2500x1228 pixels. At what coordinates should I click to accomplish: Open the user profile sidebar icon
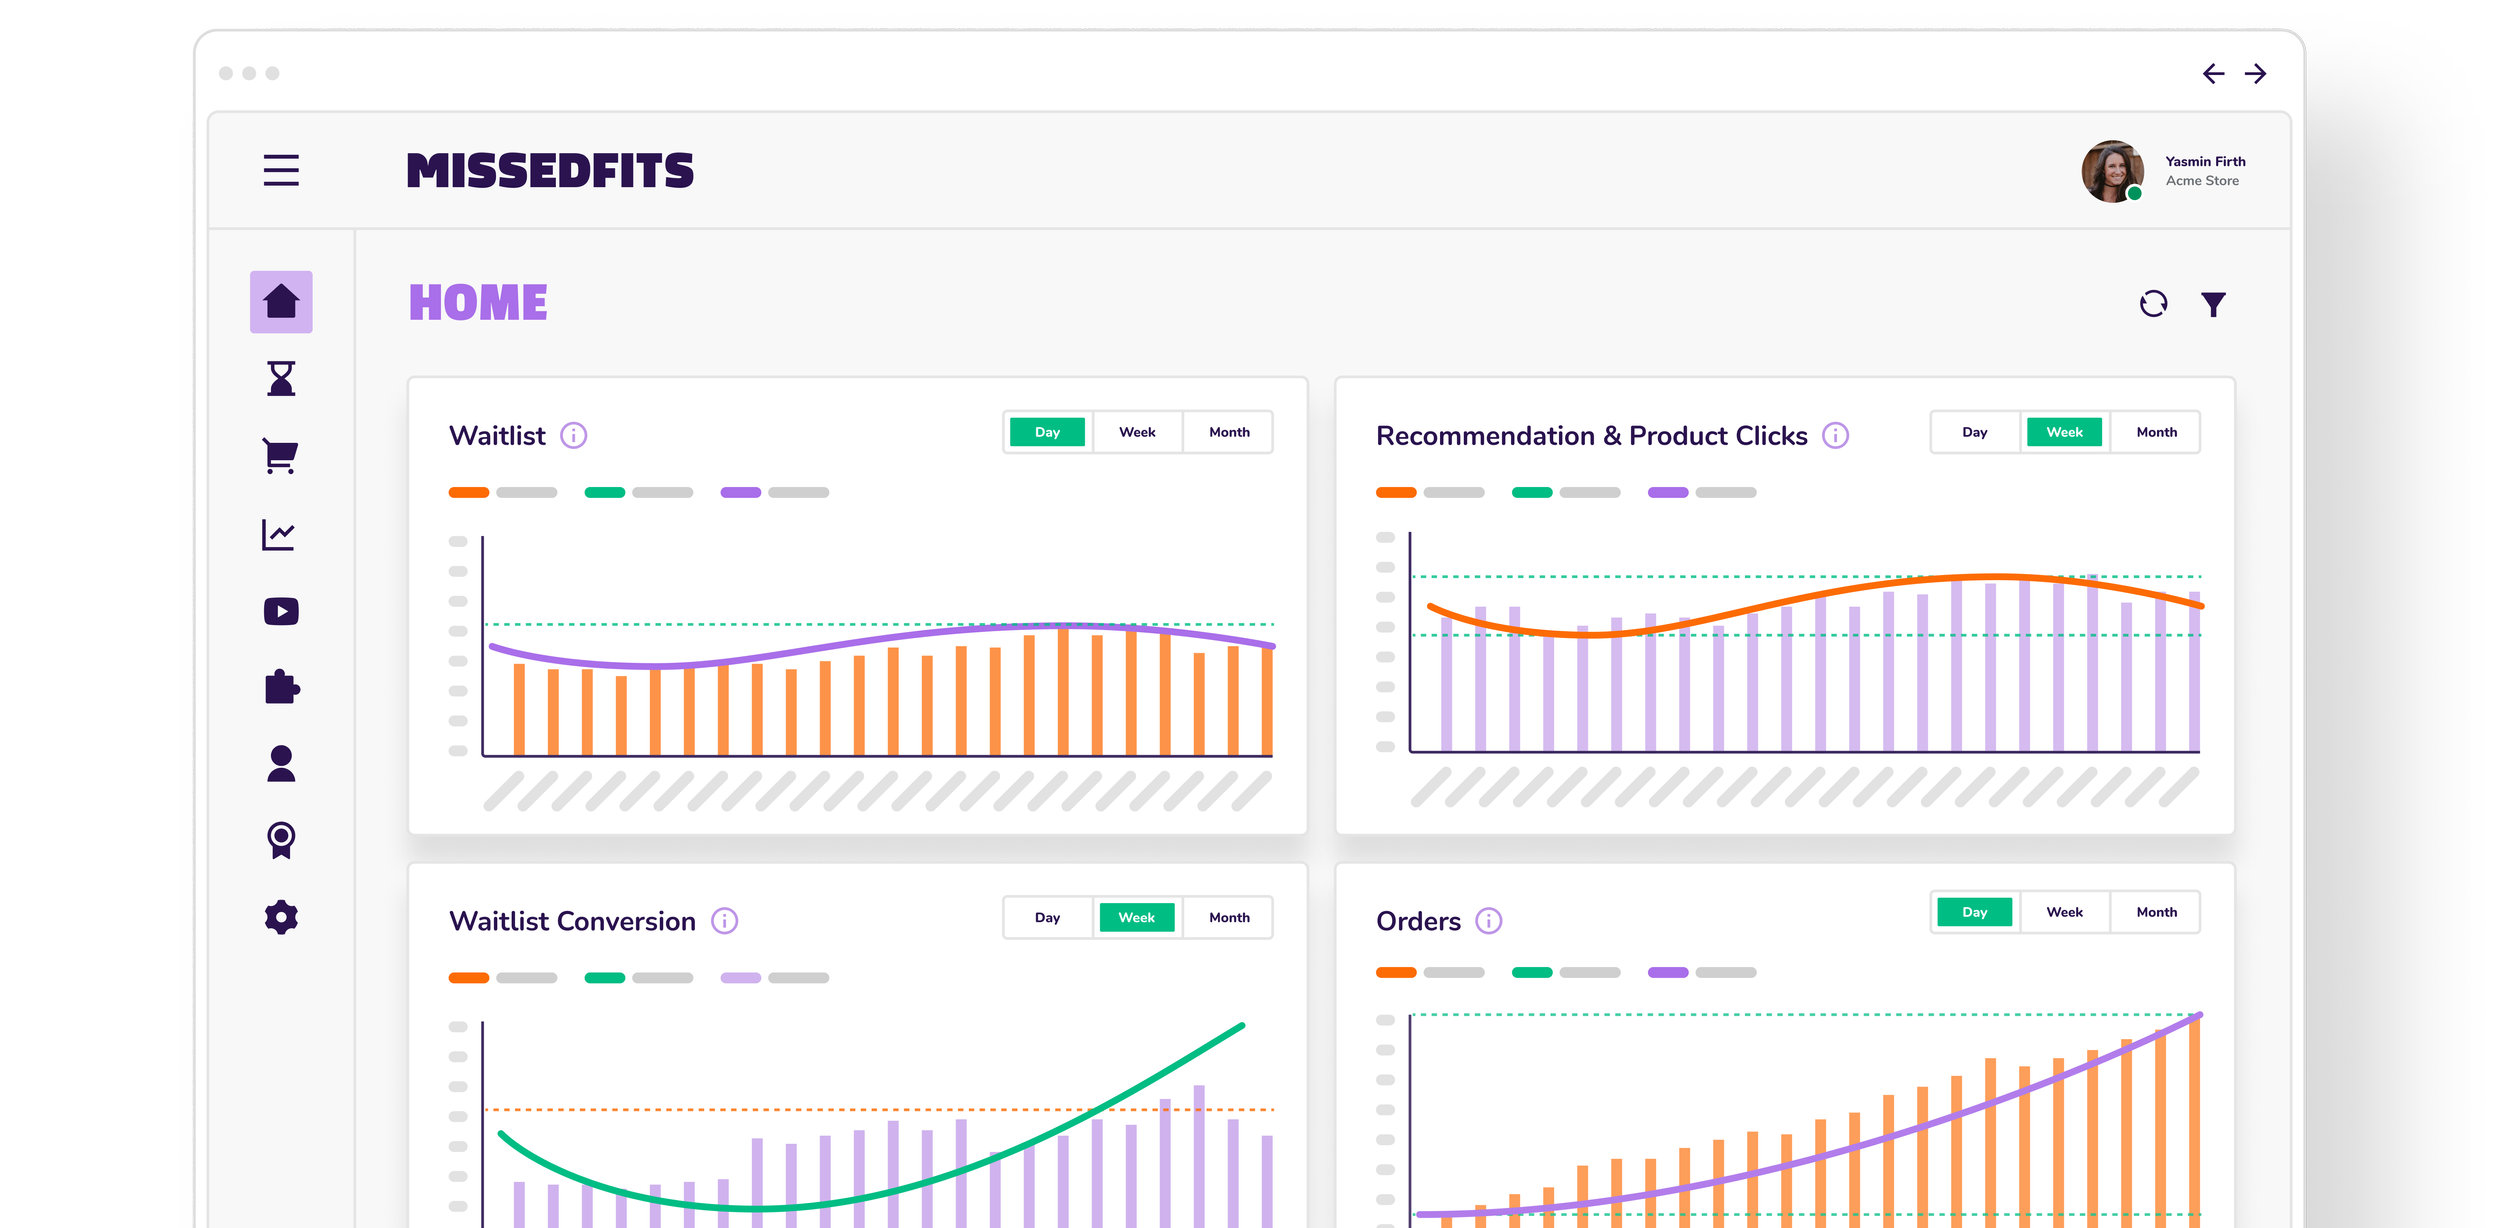point(281,764)
